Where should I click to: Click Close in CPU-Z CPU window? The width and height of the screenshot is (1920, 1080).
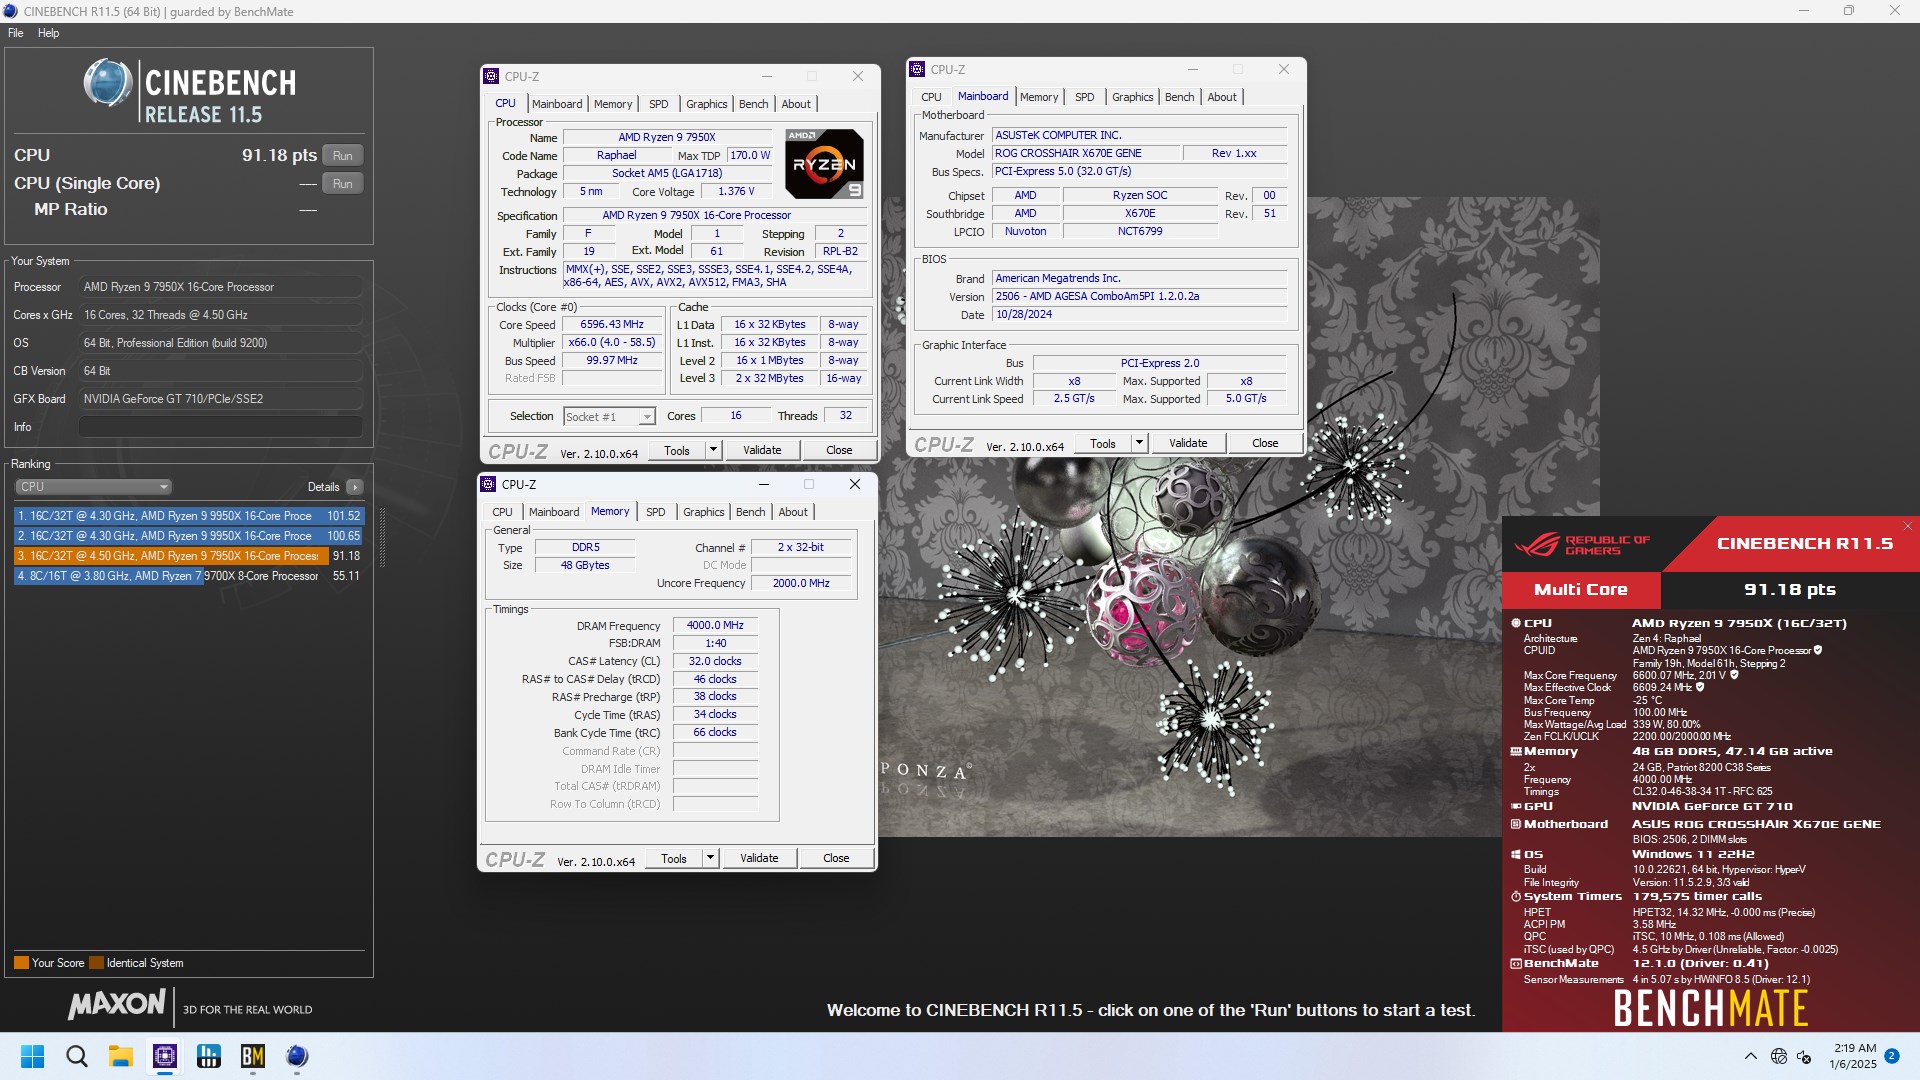coord(839,450)
